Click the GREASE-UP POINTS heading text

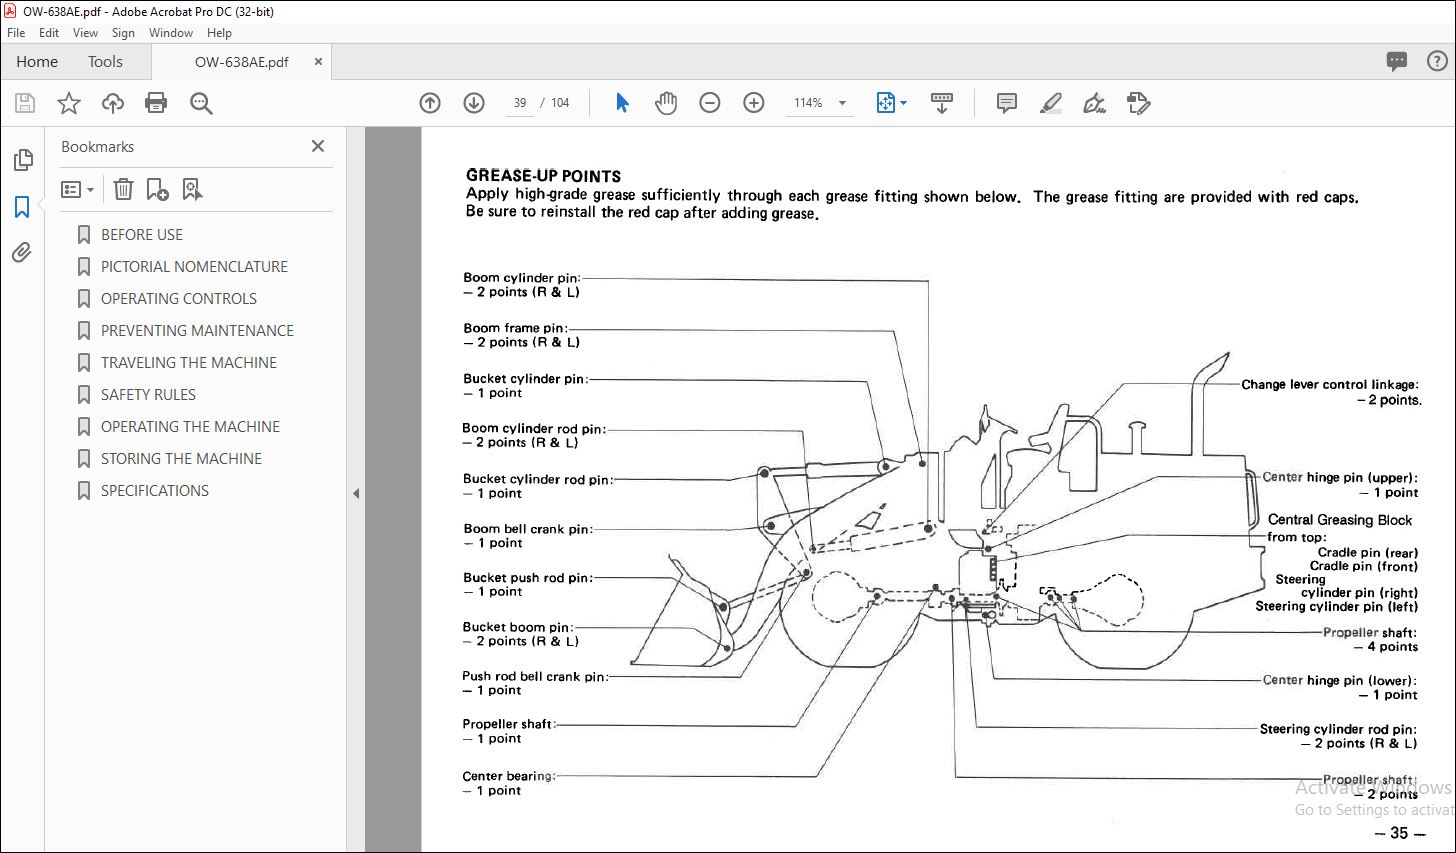[x=543, y=175]
